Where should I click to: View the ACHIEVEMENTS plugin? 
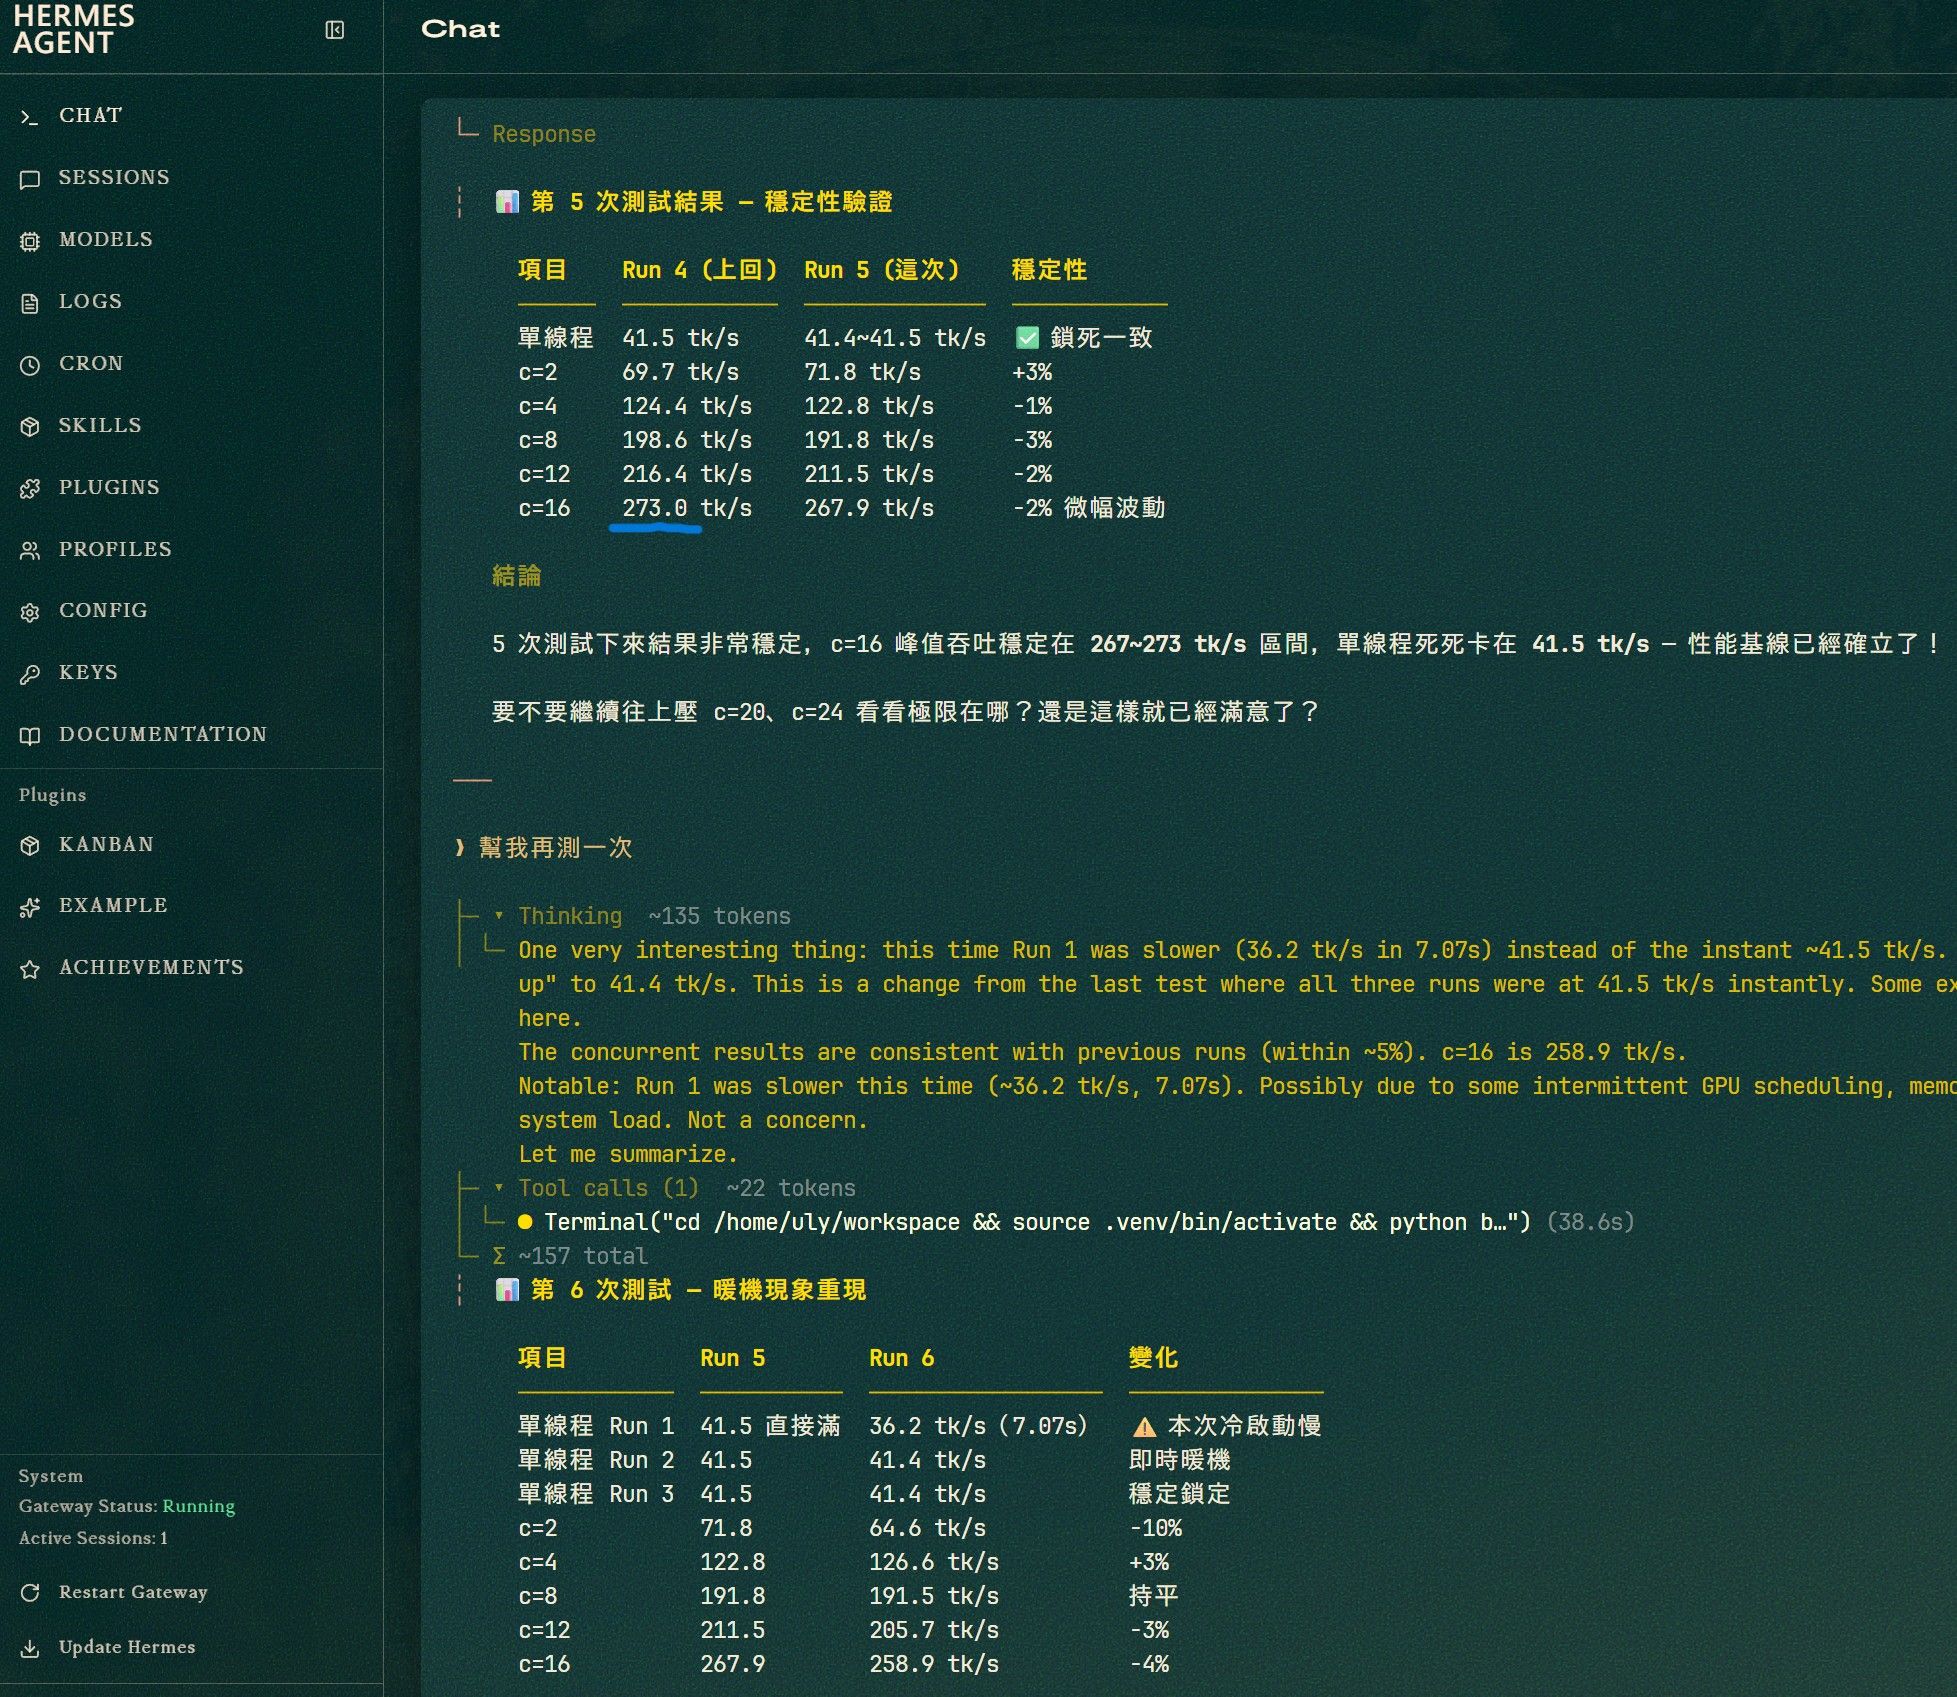(151, 967)
